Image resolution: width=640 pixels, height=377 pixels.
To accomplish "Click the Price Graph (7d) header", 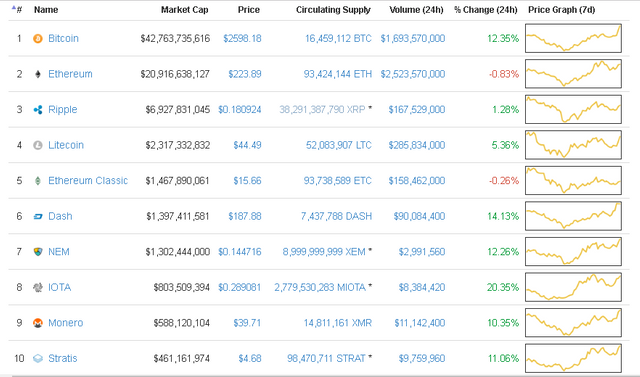I will (561, 9).
